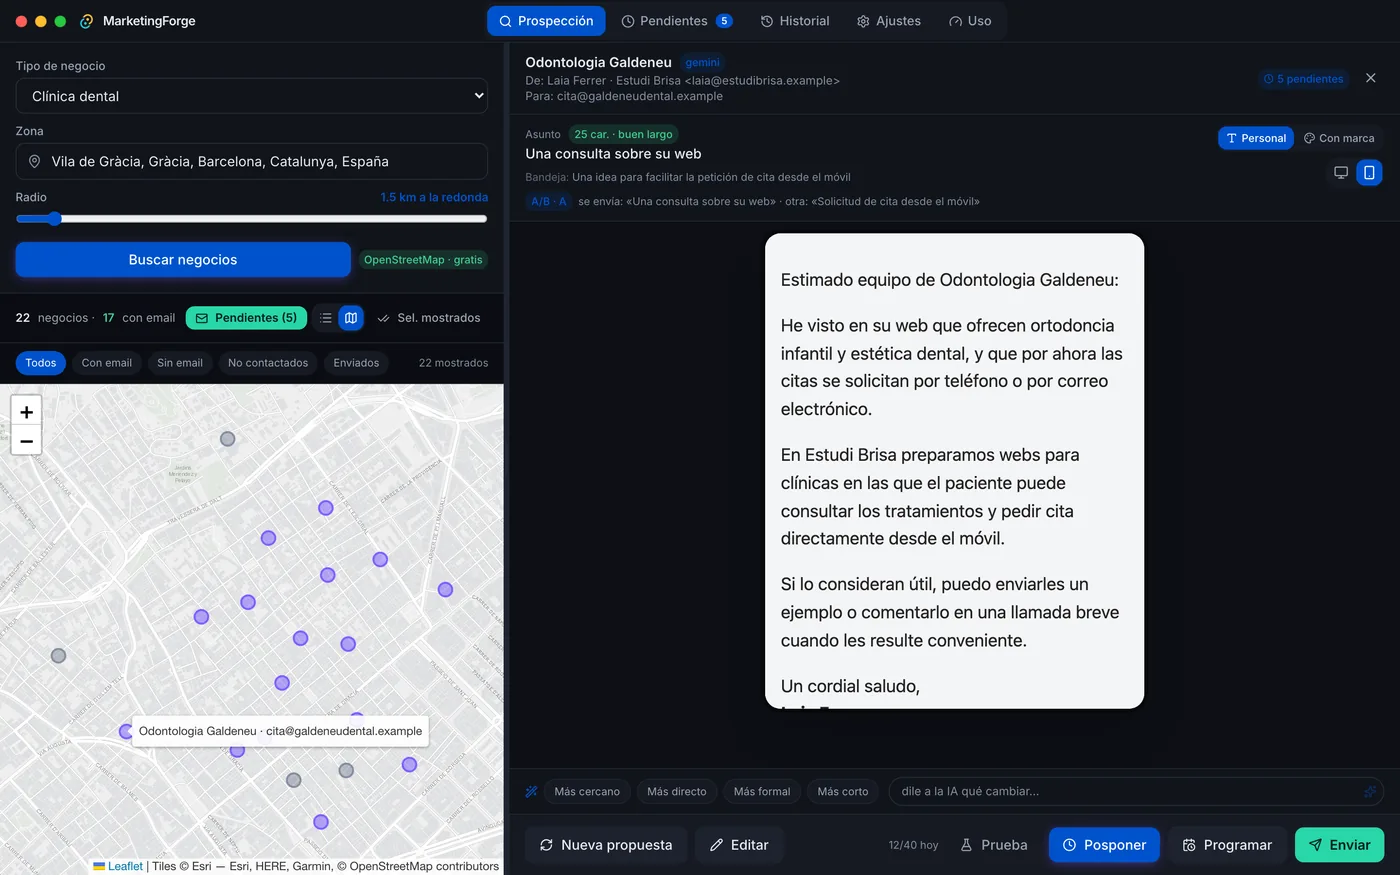The height and width of the screenshot is (875, 1400).
Task: Switch results to list view
Action: click(x=326, y=318)
